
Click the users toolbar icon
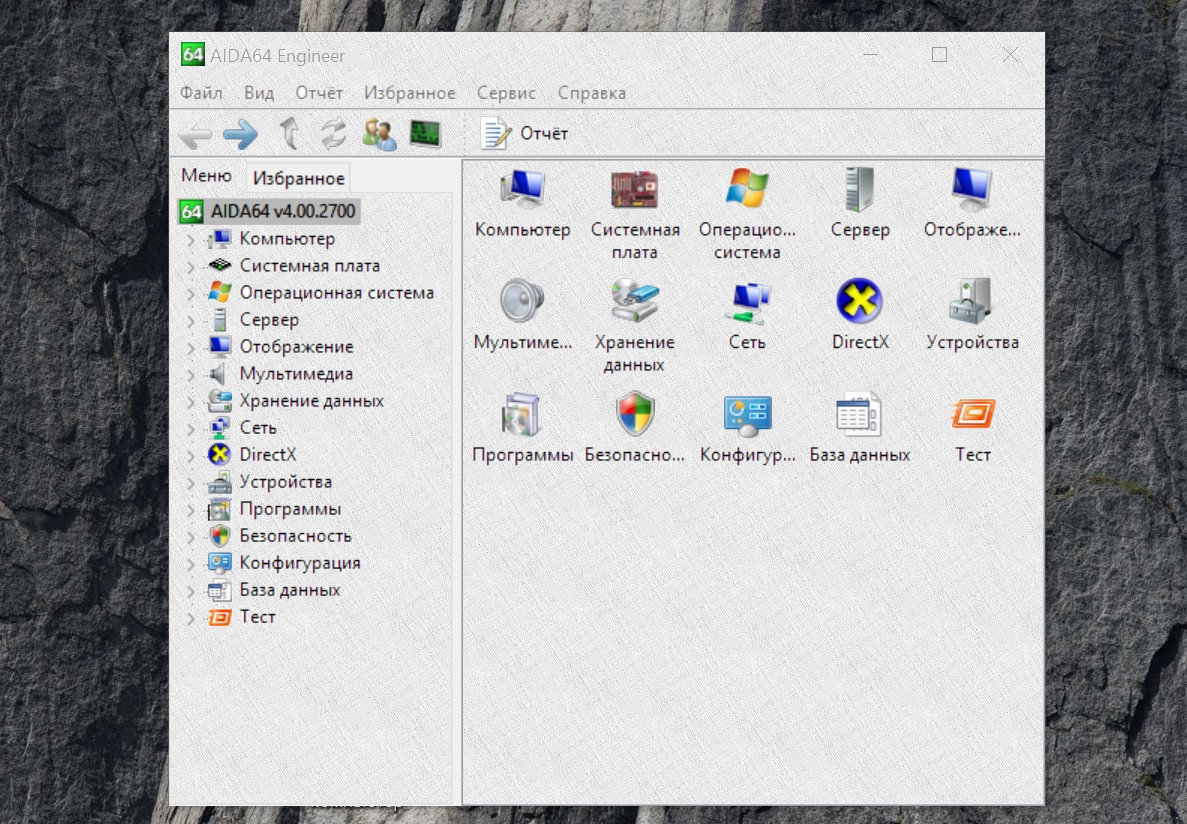379,134
